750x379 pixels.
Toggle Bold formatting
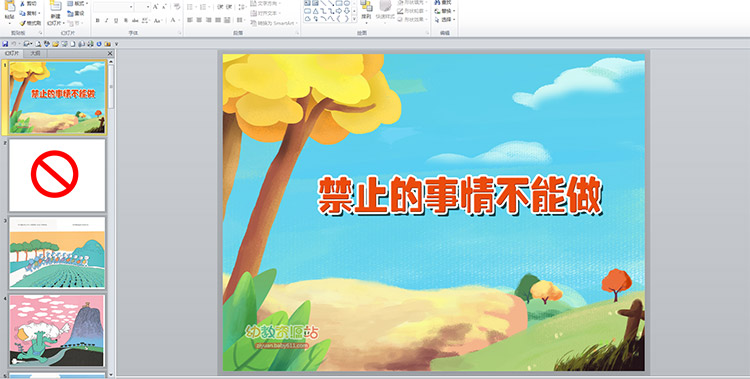(x=98, y=21)
